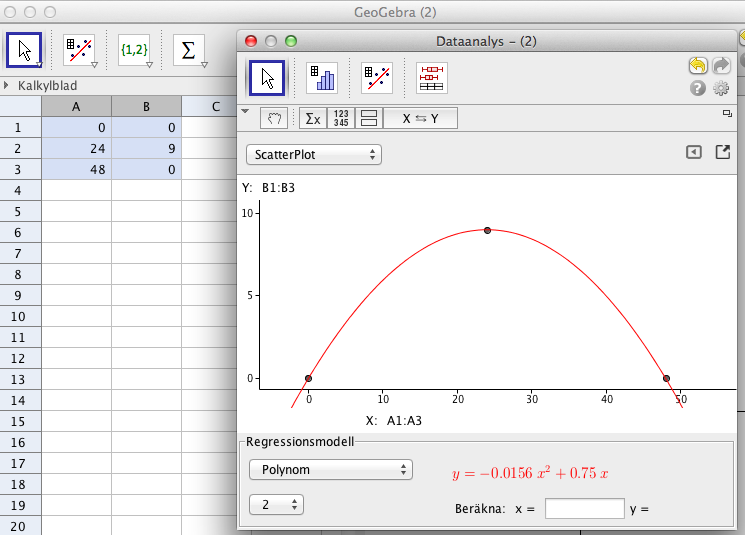745x535 pixels.
Task: Click the data point at the curve's peak
Action: point(487,230)
